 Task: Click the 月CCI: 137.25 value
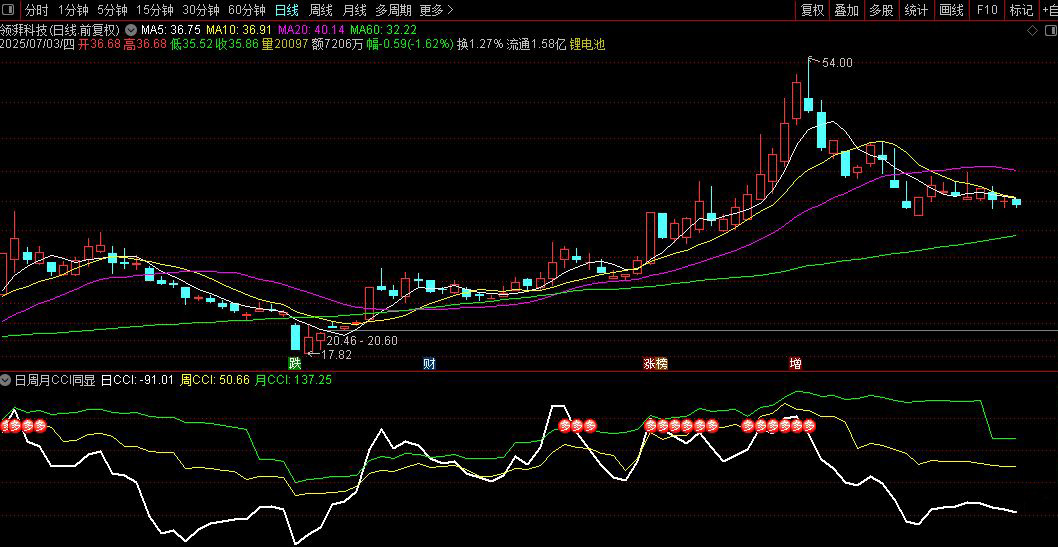tap(293, 380)
